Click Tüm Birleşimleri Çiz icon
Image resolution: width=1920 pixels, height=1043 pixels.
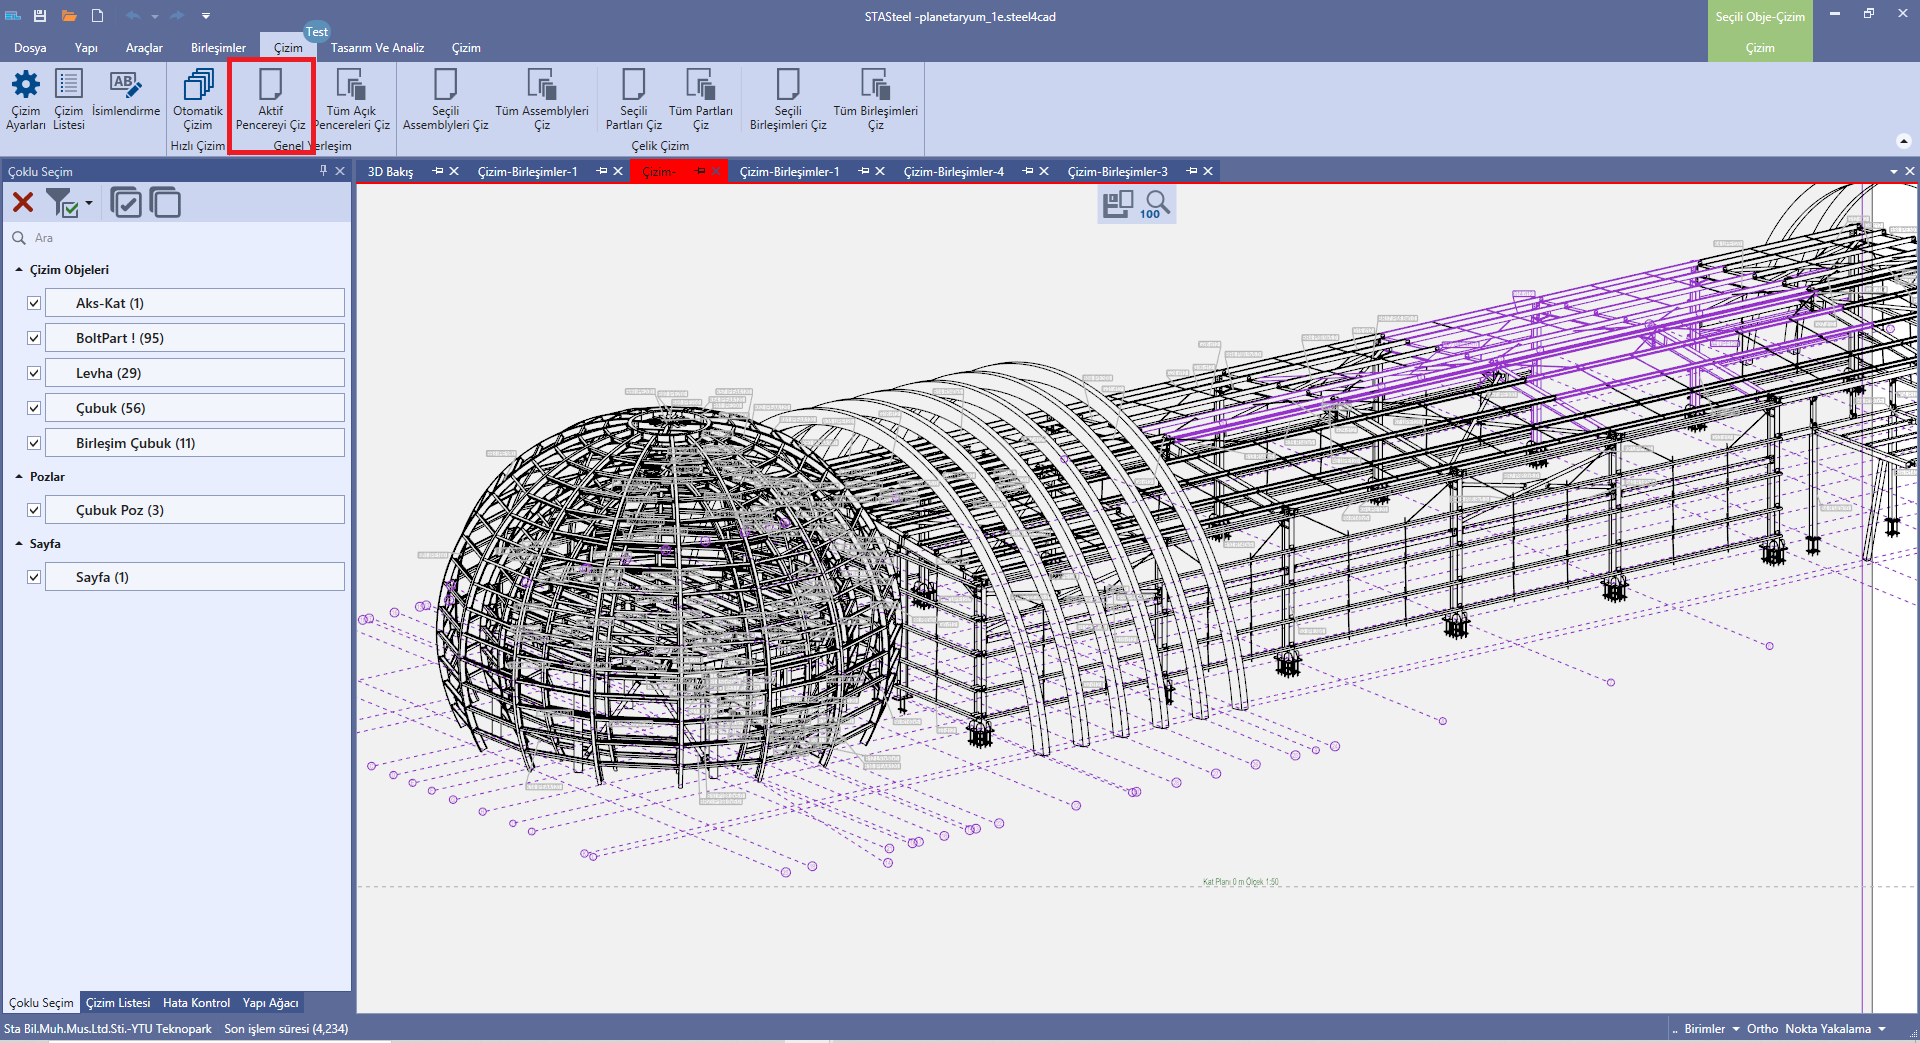click(875, 87)
